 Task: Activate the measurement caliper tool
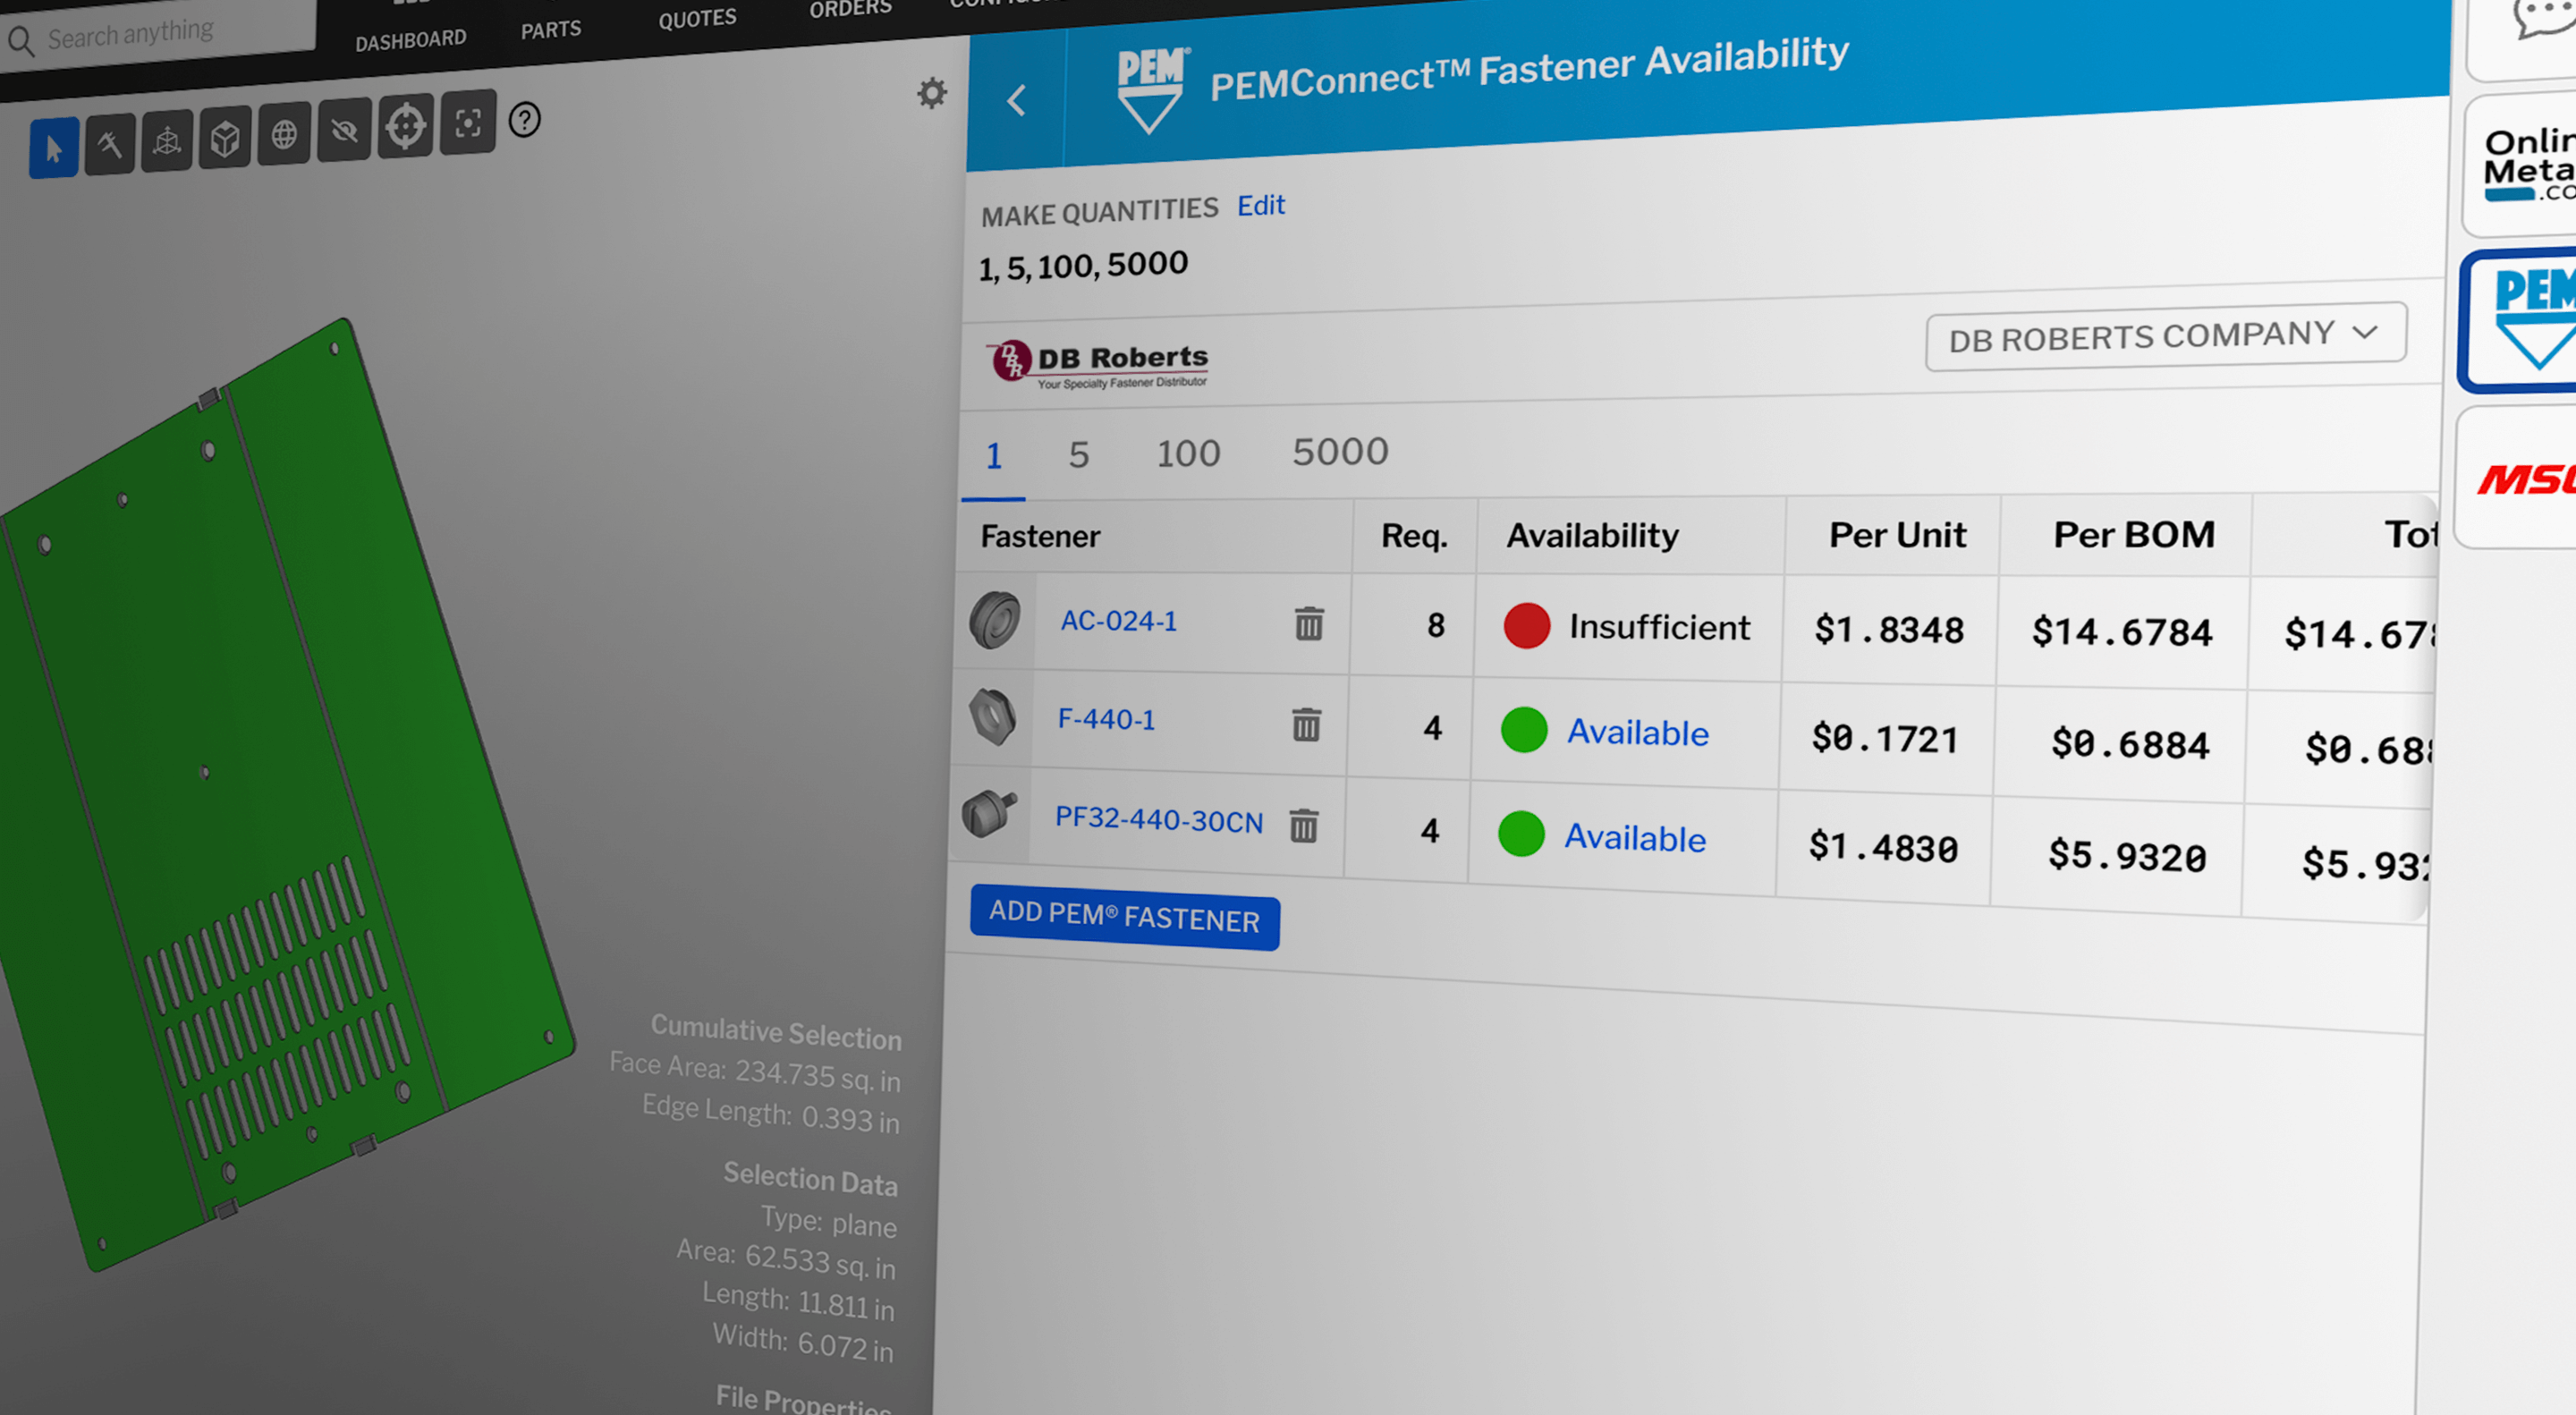pyautogui.click(x=109, y=142)
